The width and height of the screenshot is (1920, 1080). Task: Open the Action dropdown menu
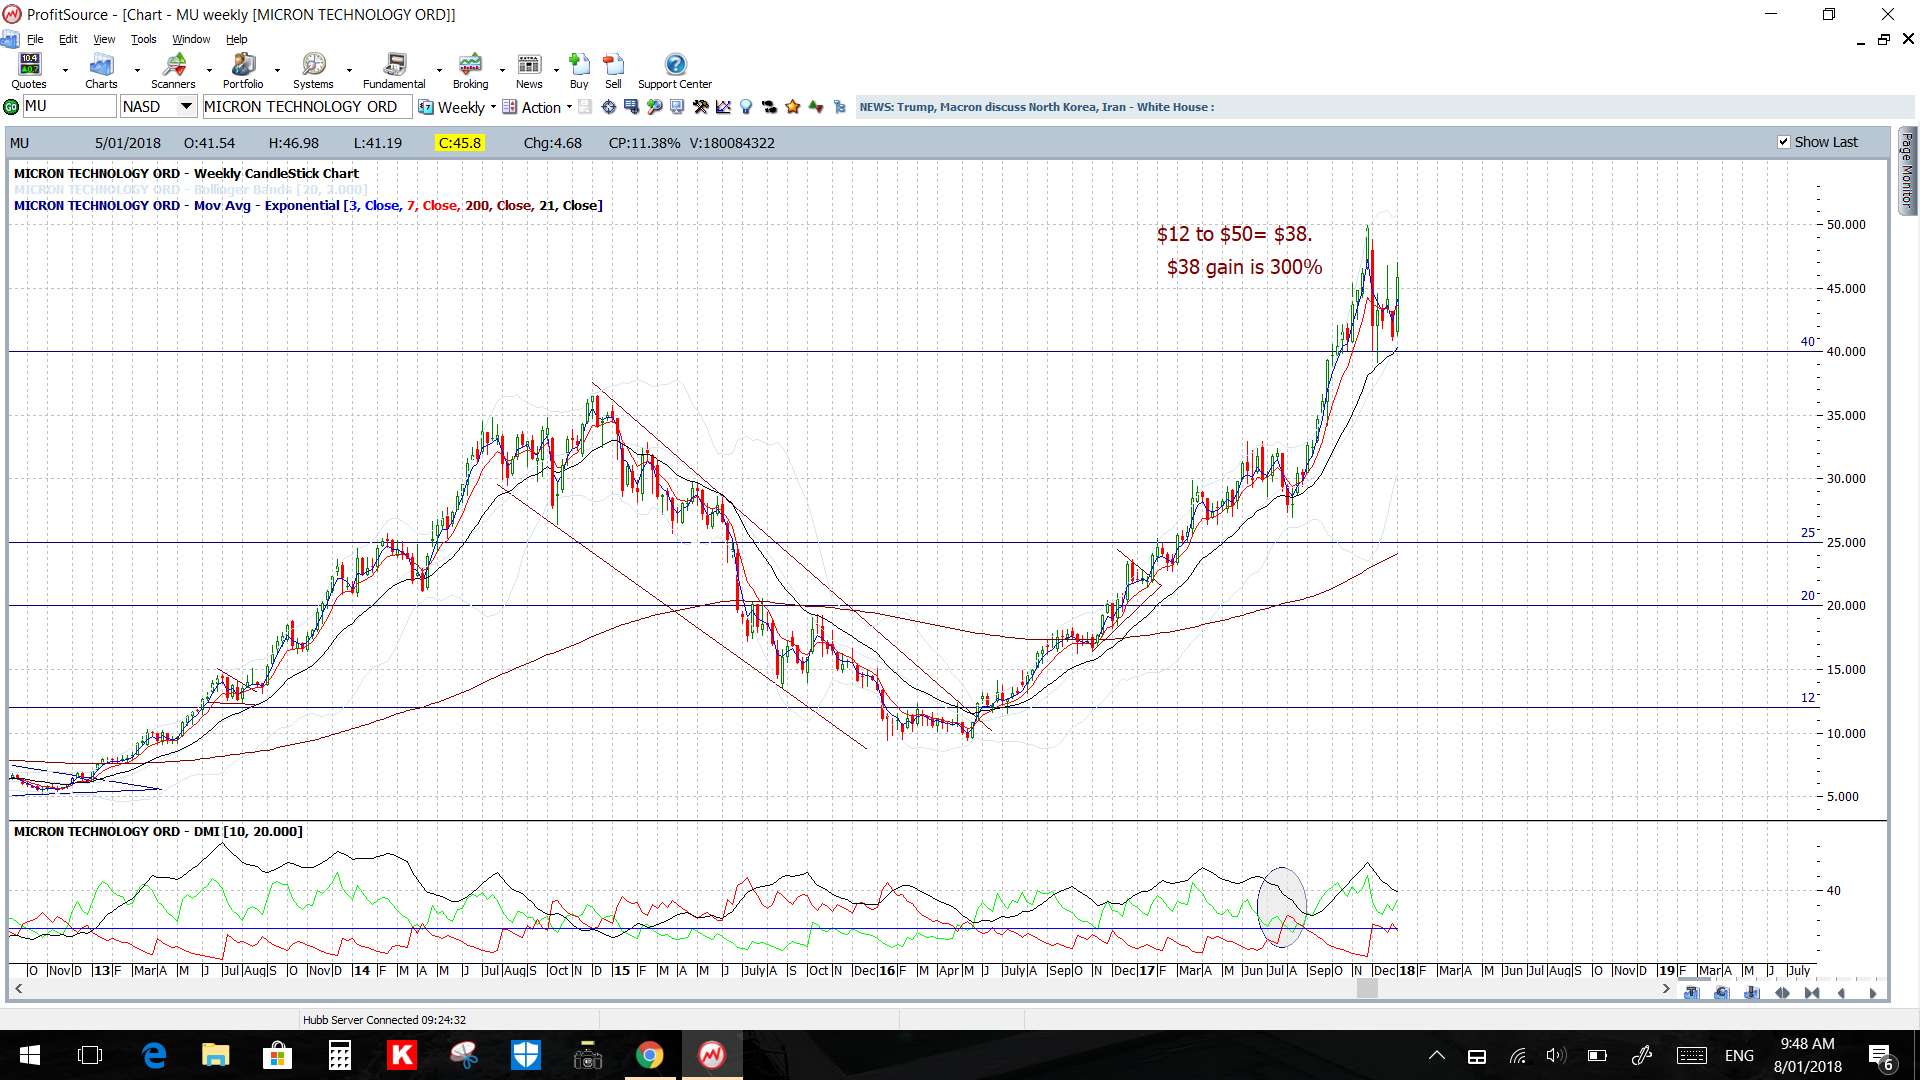537,107
